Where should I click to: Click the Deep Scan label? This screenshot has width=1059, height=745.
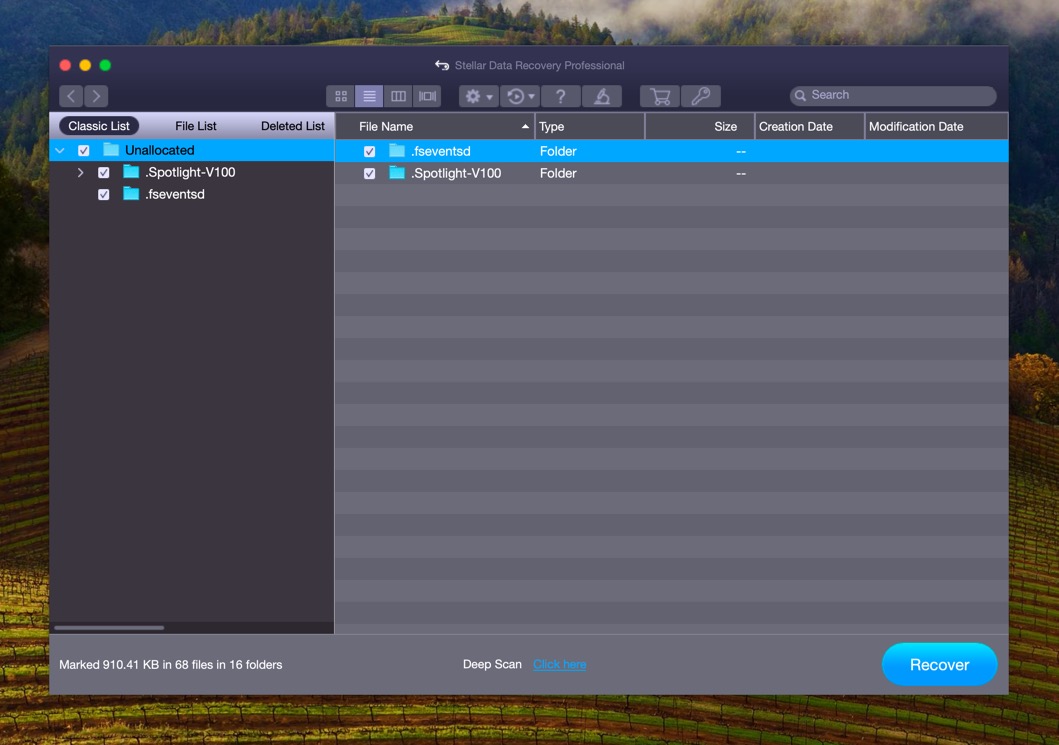pyautogui.click(x=492, y=665)
